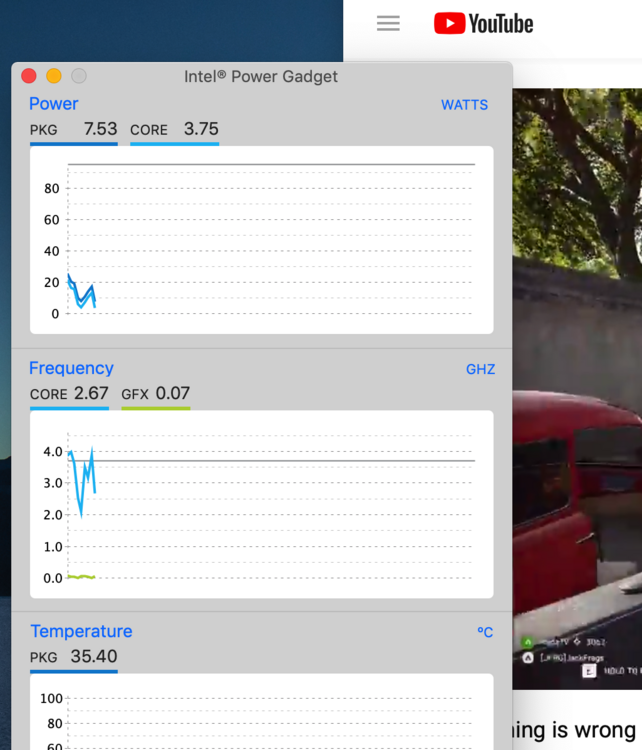
Task: Toggle the PKG power series label
Action: pos(44,130)
